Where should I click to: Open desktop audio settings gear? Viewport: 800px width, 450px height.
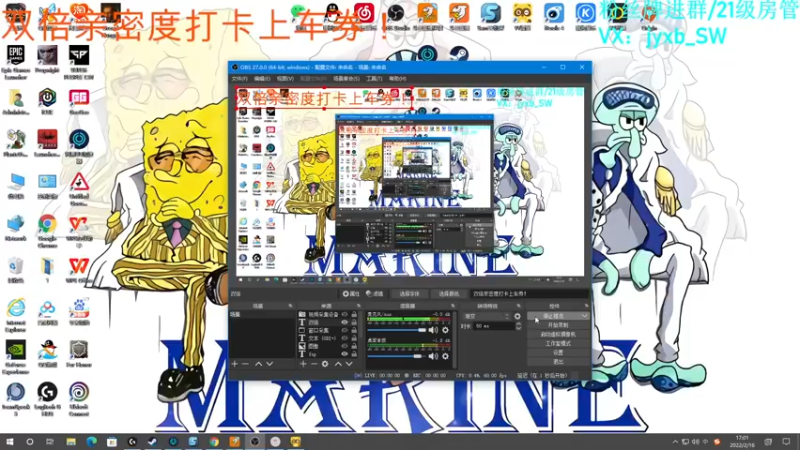coord(445,356)
